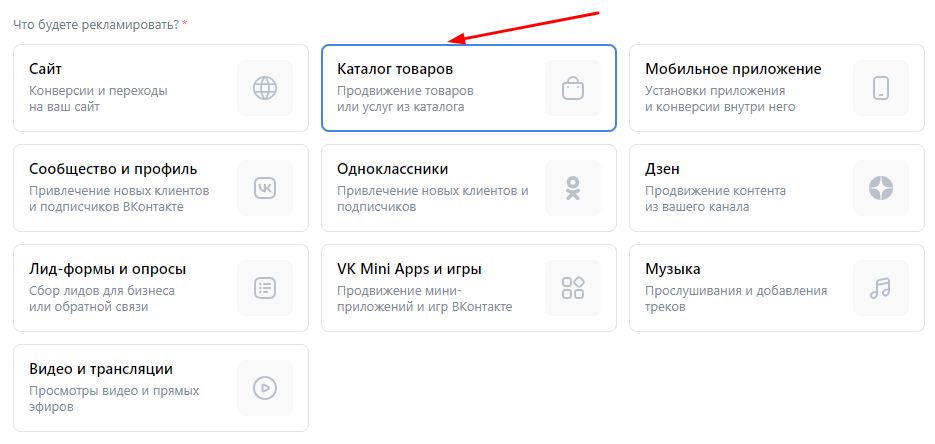Viewport: 935px width, 444px height.
Task: Click the globe icon in Сайт card
Action: (x=265, y=88)
